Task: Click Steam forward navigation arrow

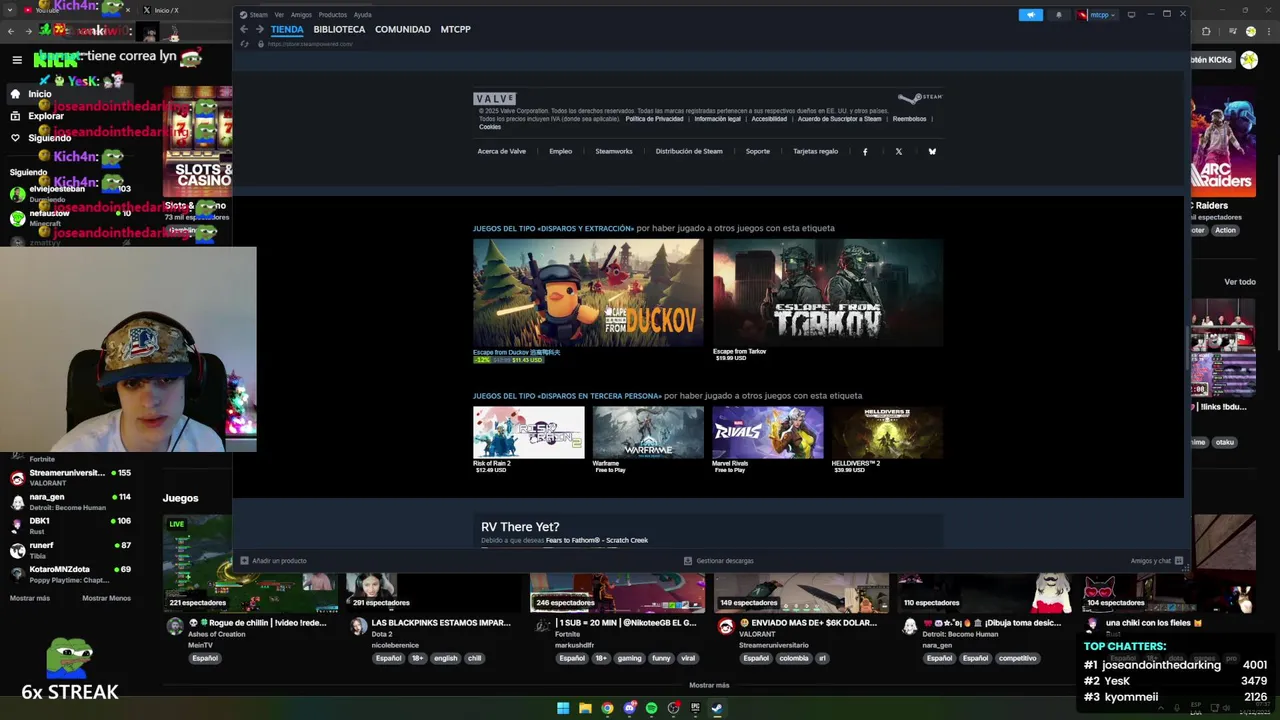Action: click(259, 29)
